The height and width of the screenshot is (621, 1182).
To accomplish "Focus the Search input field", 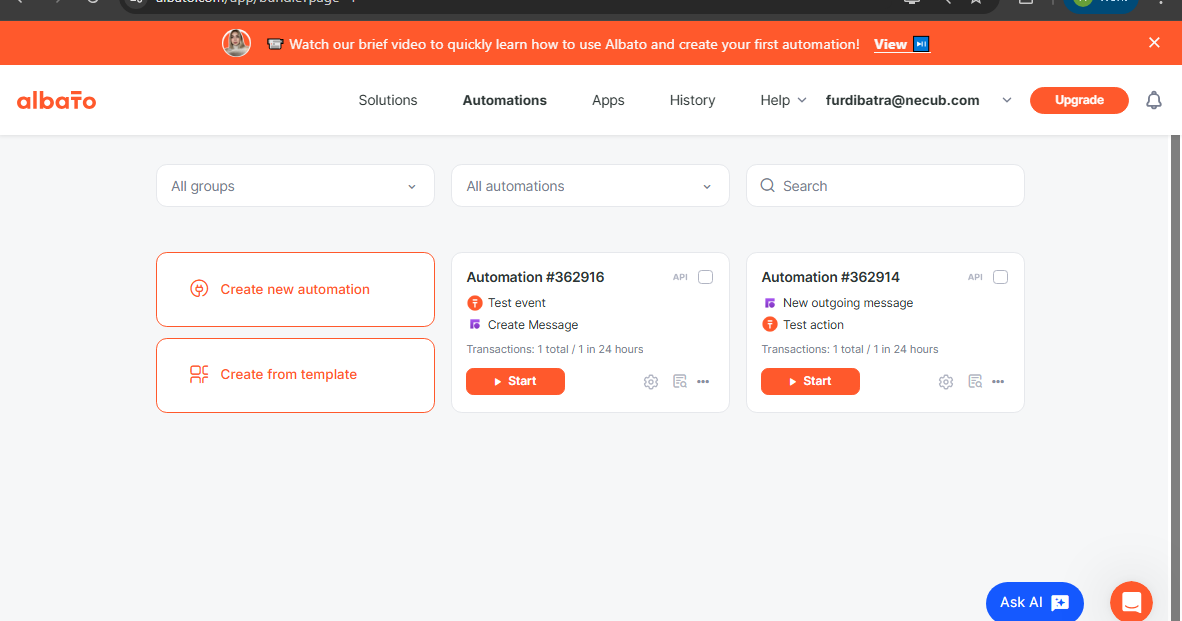I will click(x=885, y=185).
